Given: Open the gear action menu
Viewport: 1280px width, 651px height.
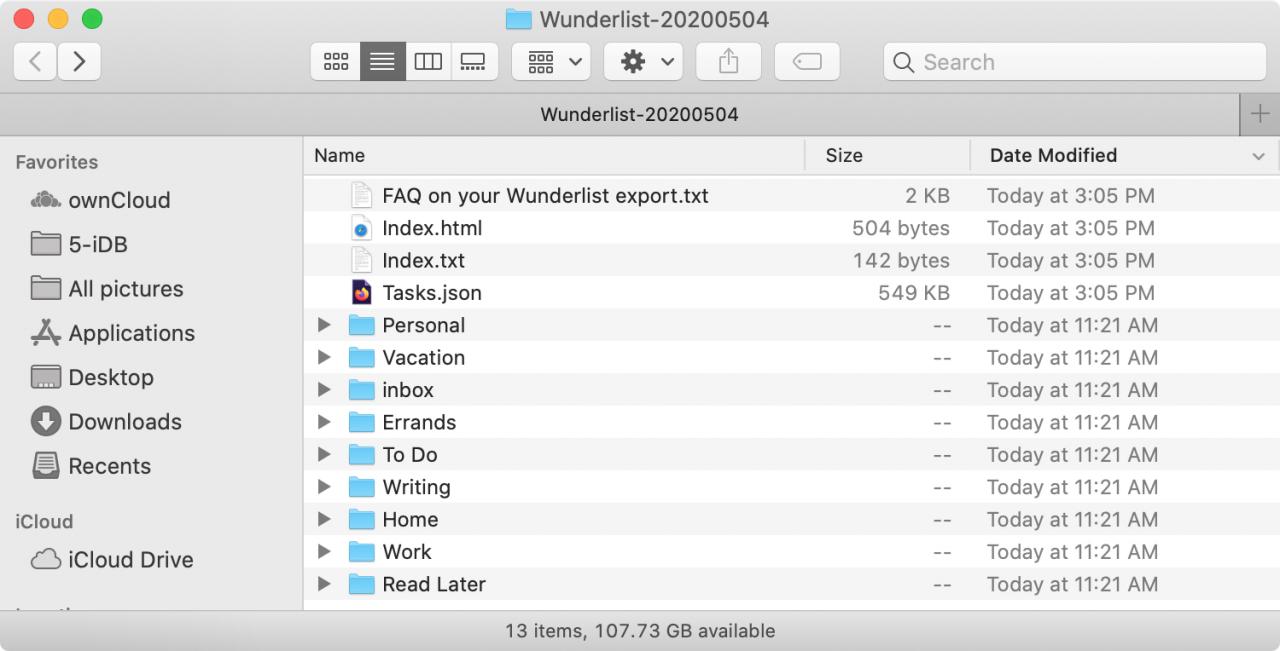Looking at the screenshot, I should (x=643, y=62).
